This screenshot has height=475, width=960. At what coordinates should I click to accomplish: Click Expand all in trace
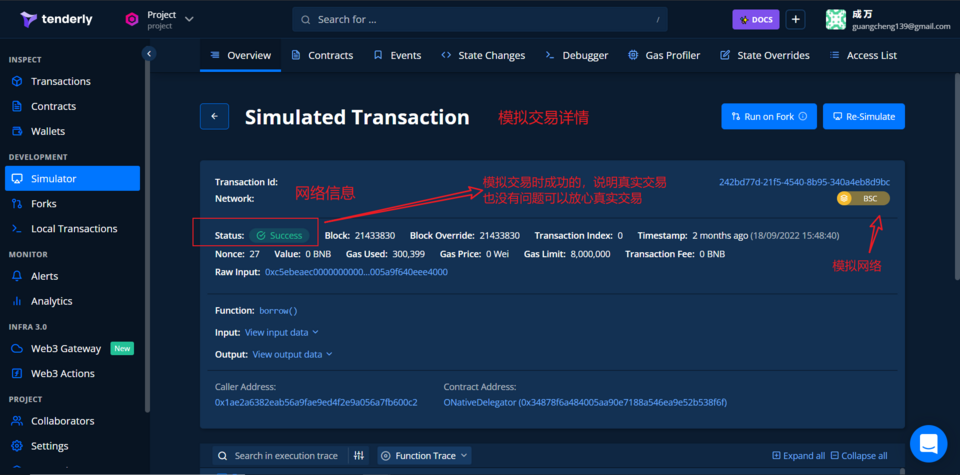[798, 455]
